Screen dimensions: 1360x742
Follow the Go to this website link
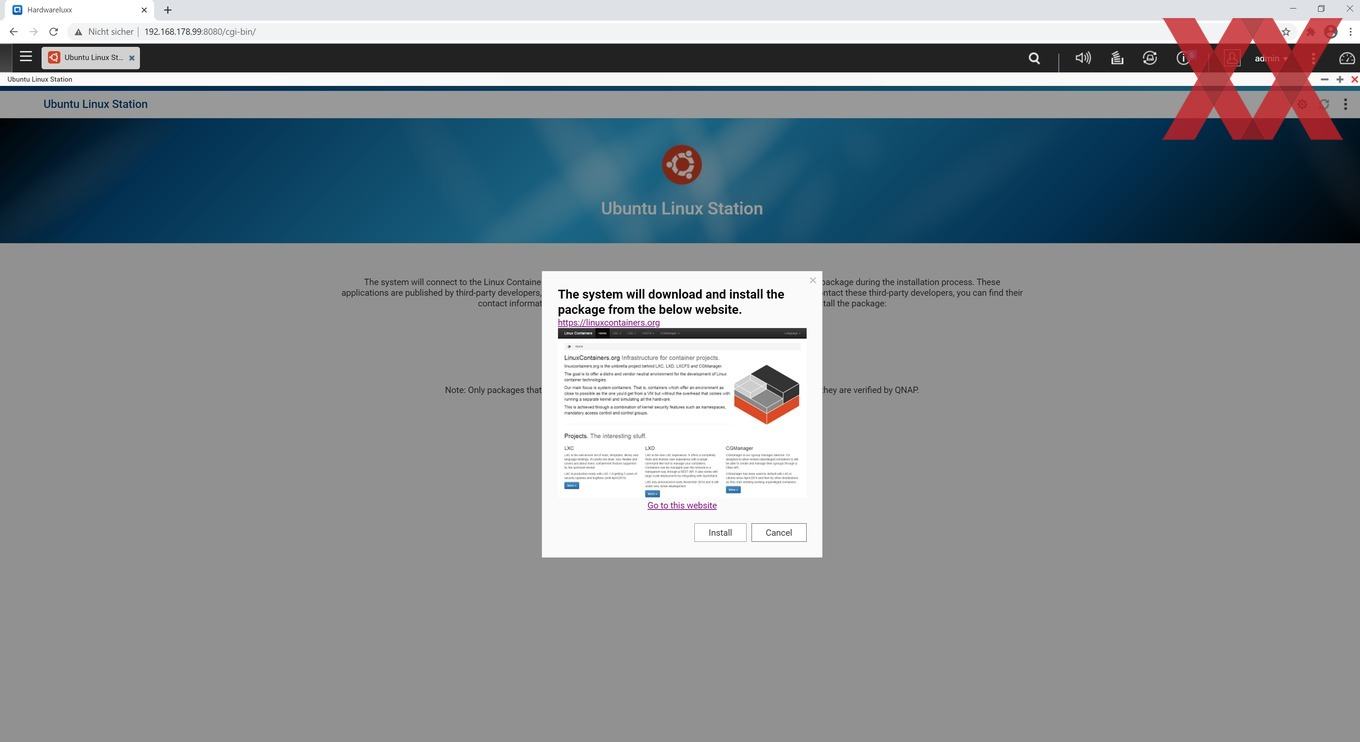(682, 505)
